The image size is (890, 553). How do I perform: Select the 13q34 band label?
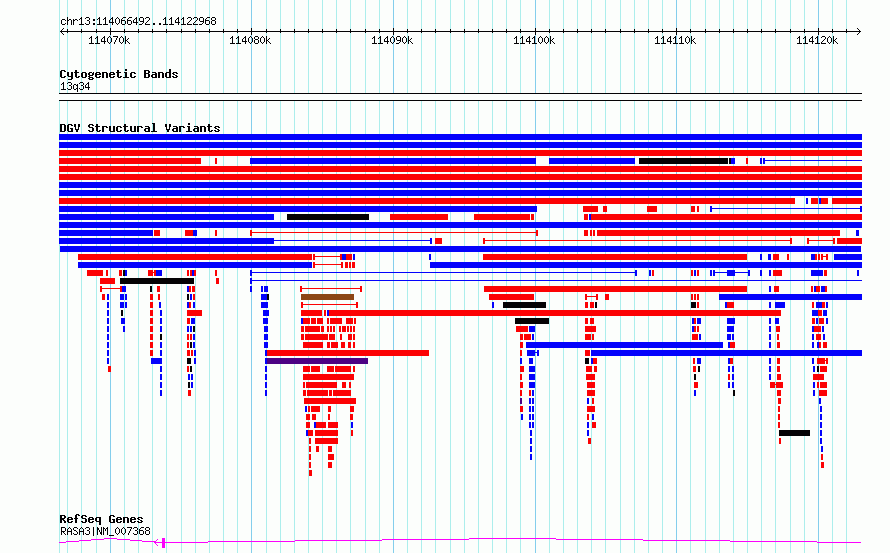[x=75, y=86]
